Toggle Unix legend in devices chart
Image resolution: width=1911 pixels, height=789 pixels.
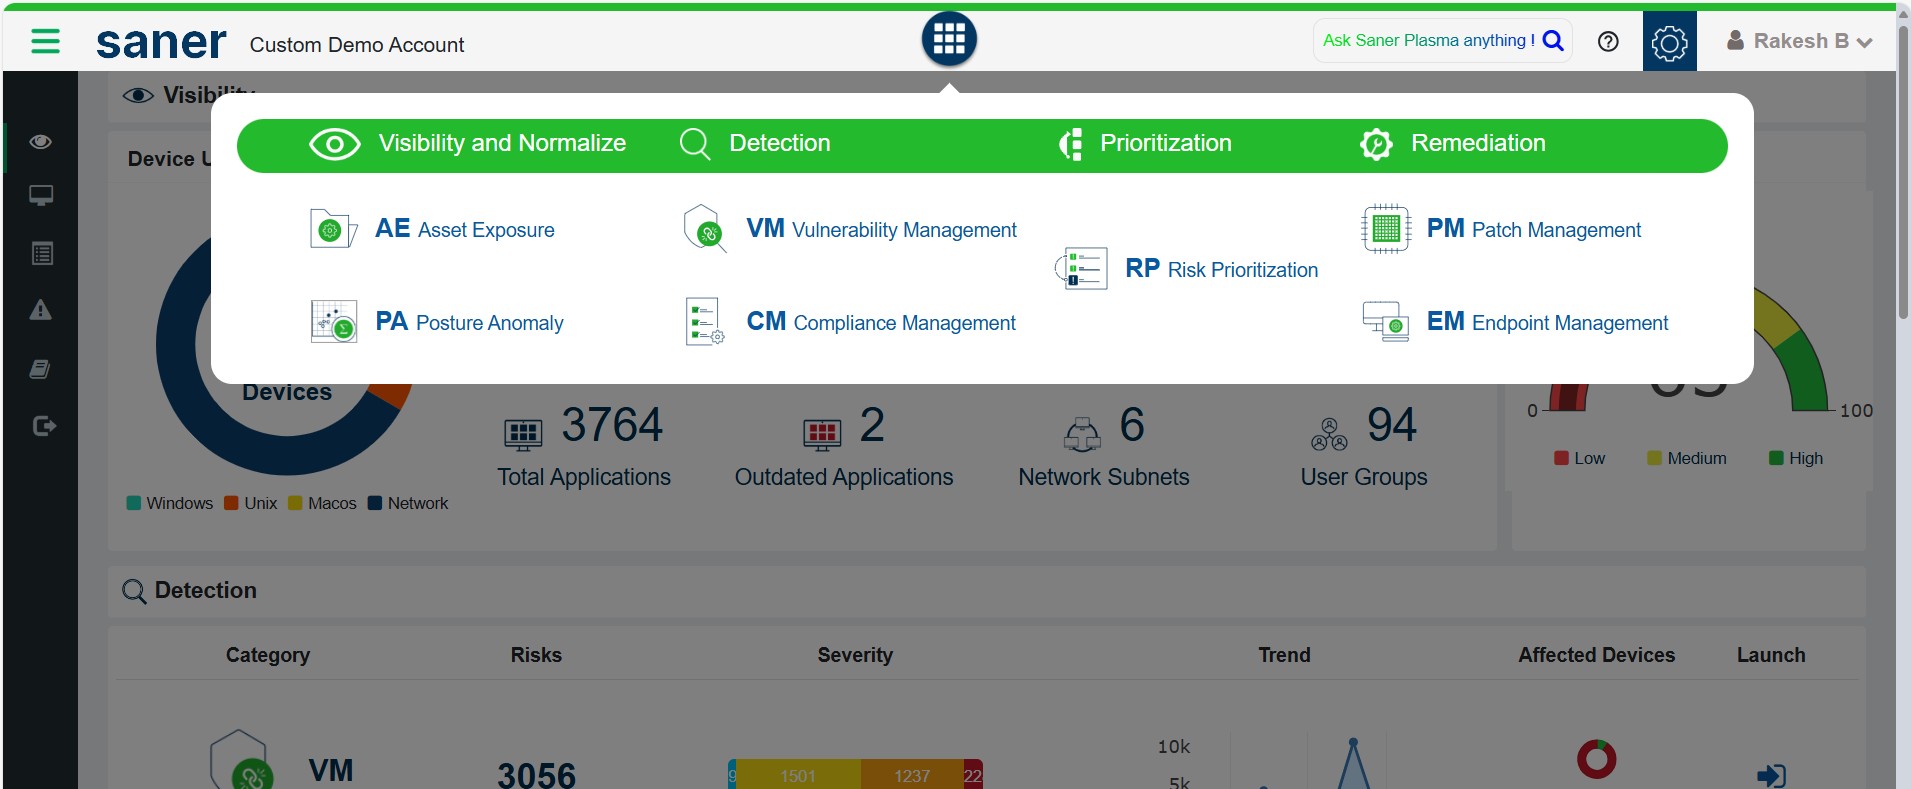pos(251,503)
